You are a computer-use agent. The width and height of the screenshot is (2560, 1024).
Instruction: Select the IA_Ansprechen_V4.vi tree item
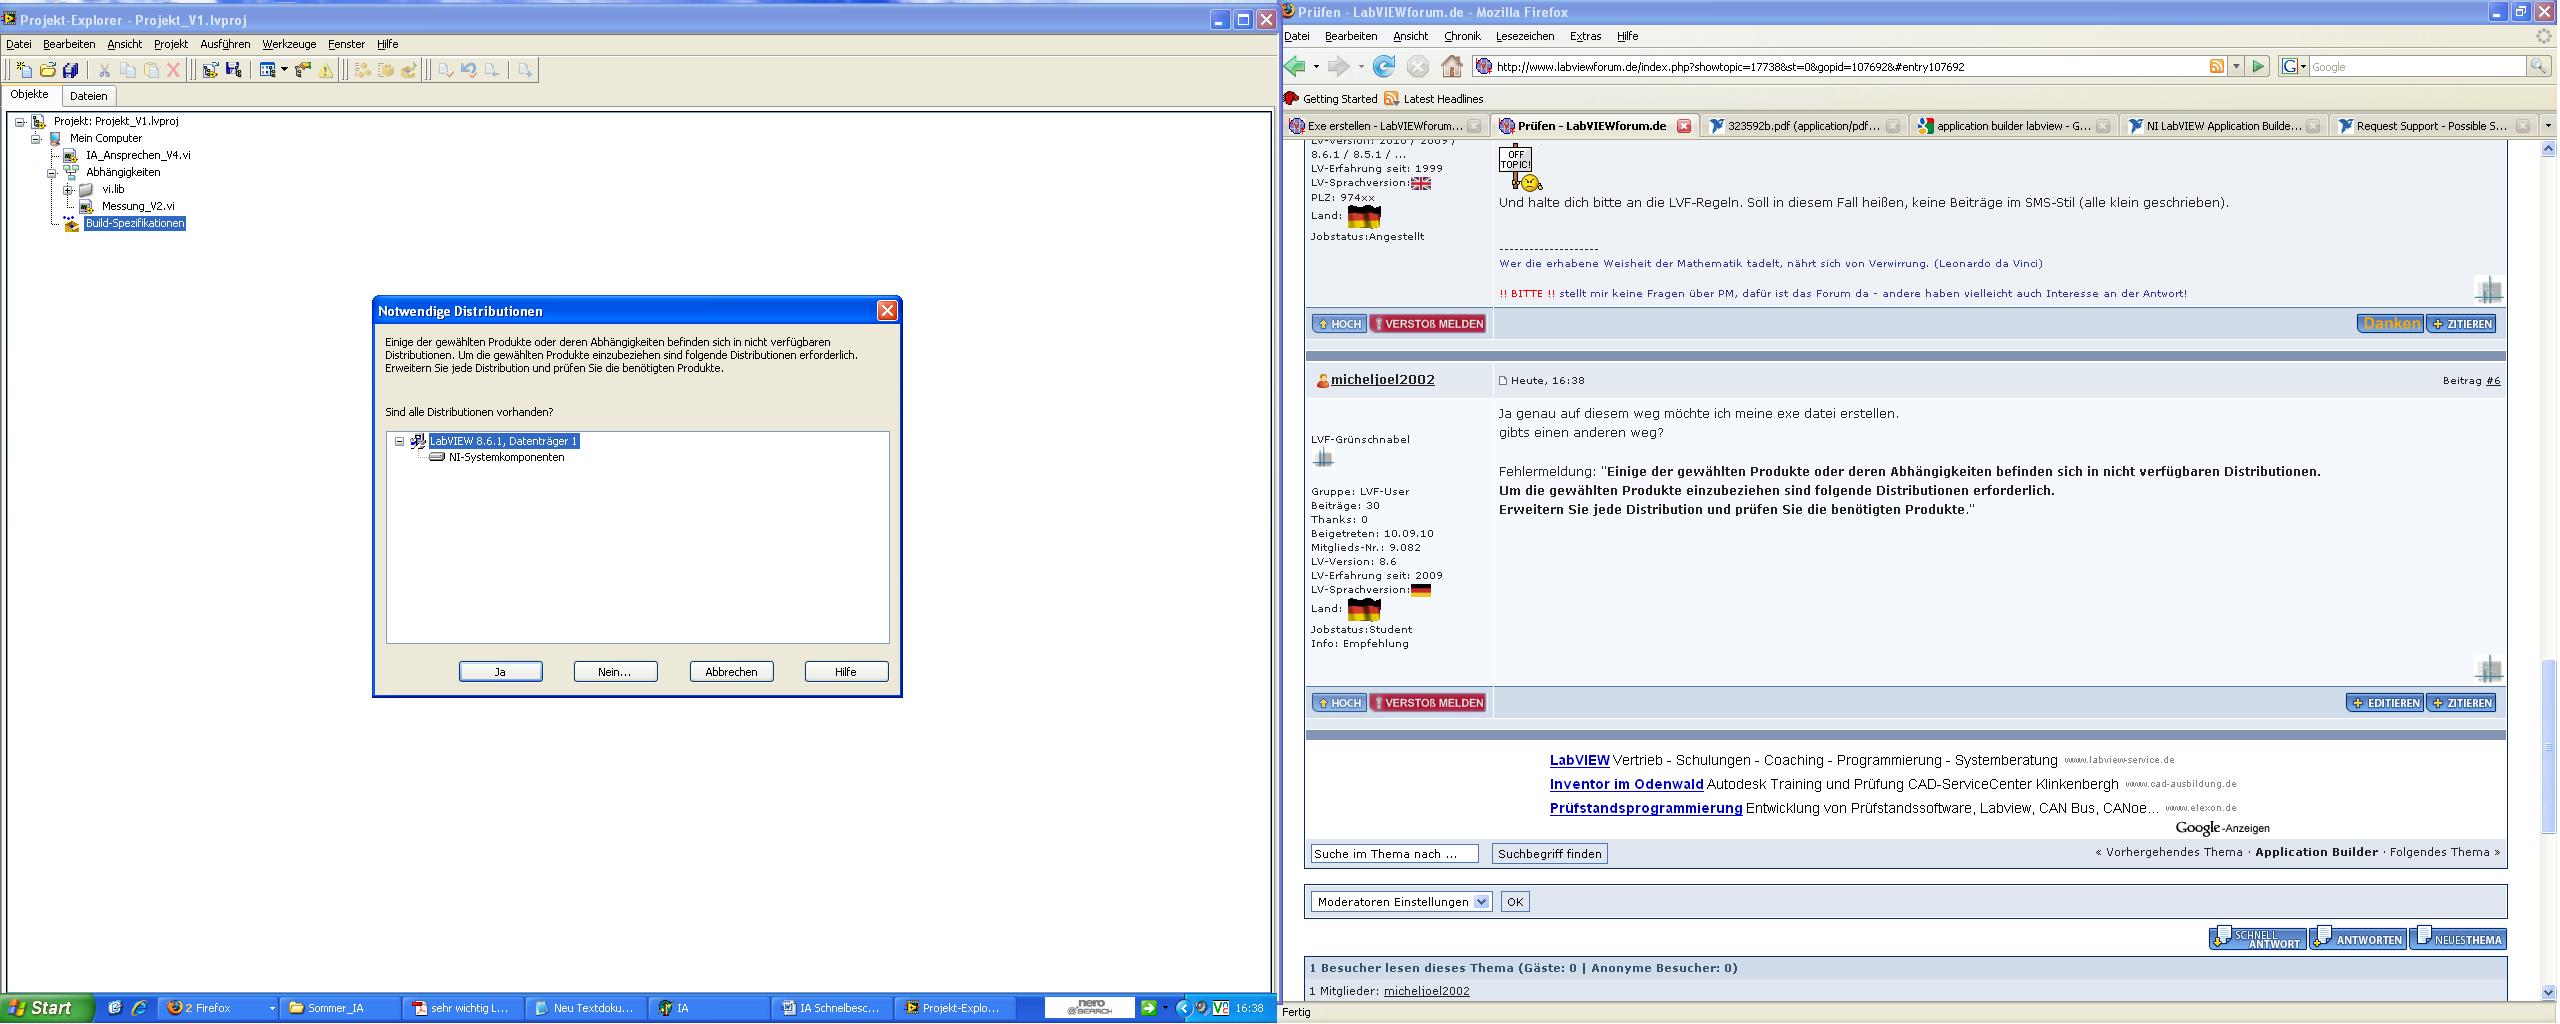tap(138, 155)
